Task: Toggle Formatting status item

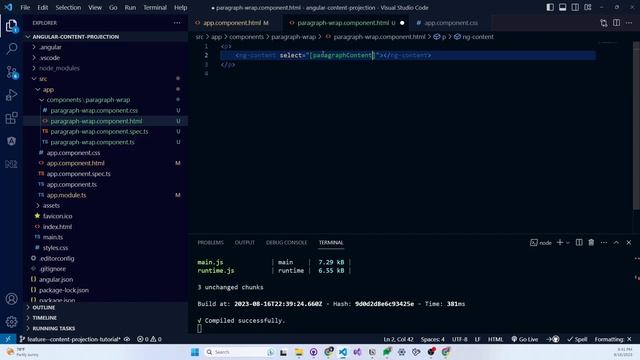Action: click(613, 339)
